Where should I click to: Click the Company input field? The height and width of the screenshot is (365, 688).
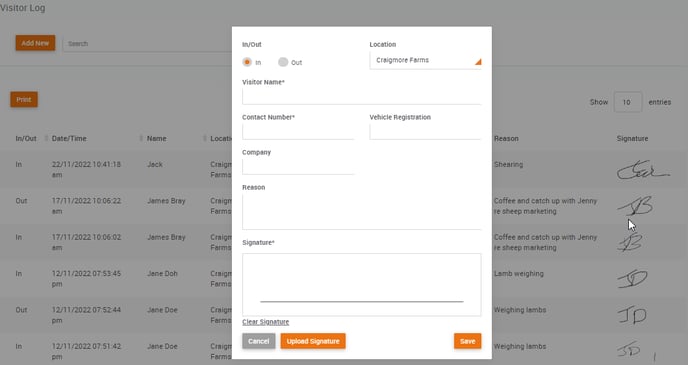point(298,167)
